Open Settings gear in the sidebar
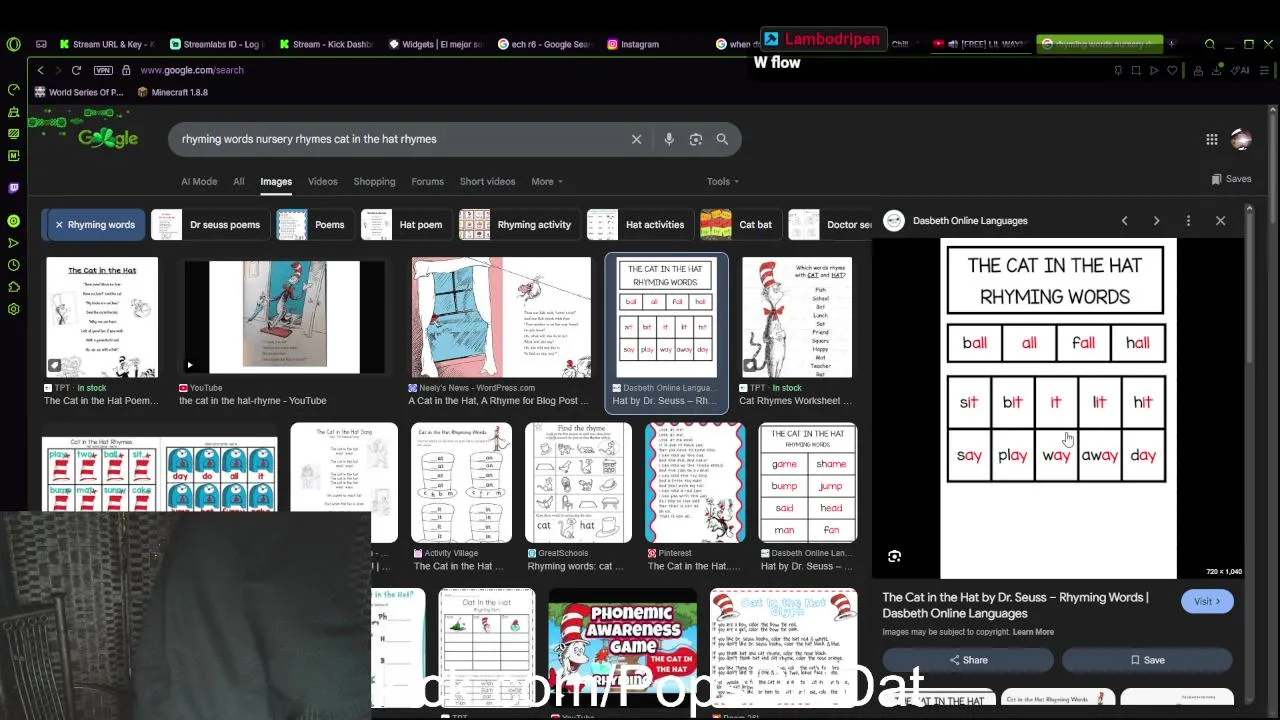 click(13, 309)
